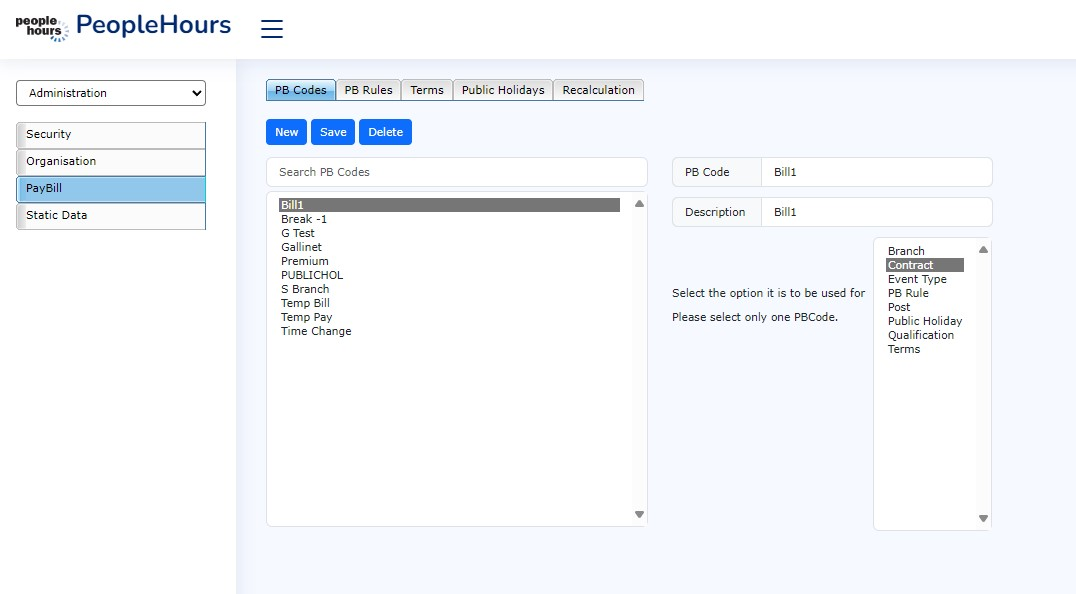Open the Administration dropdown
The height and width of the screenshot is (594, 1076).
[111, 93]
